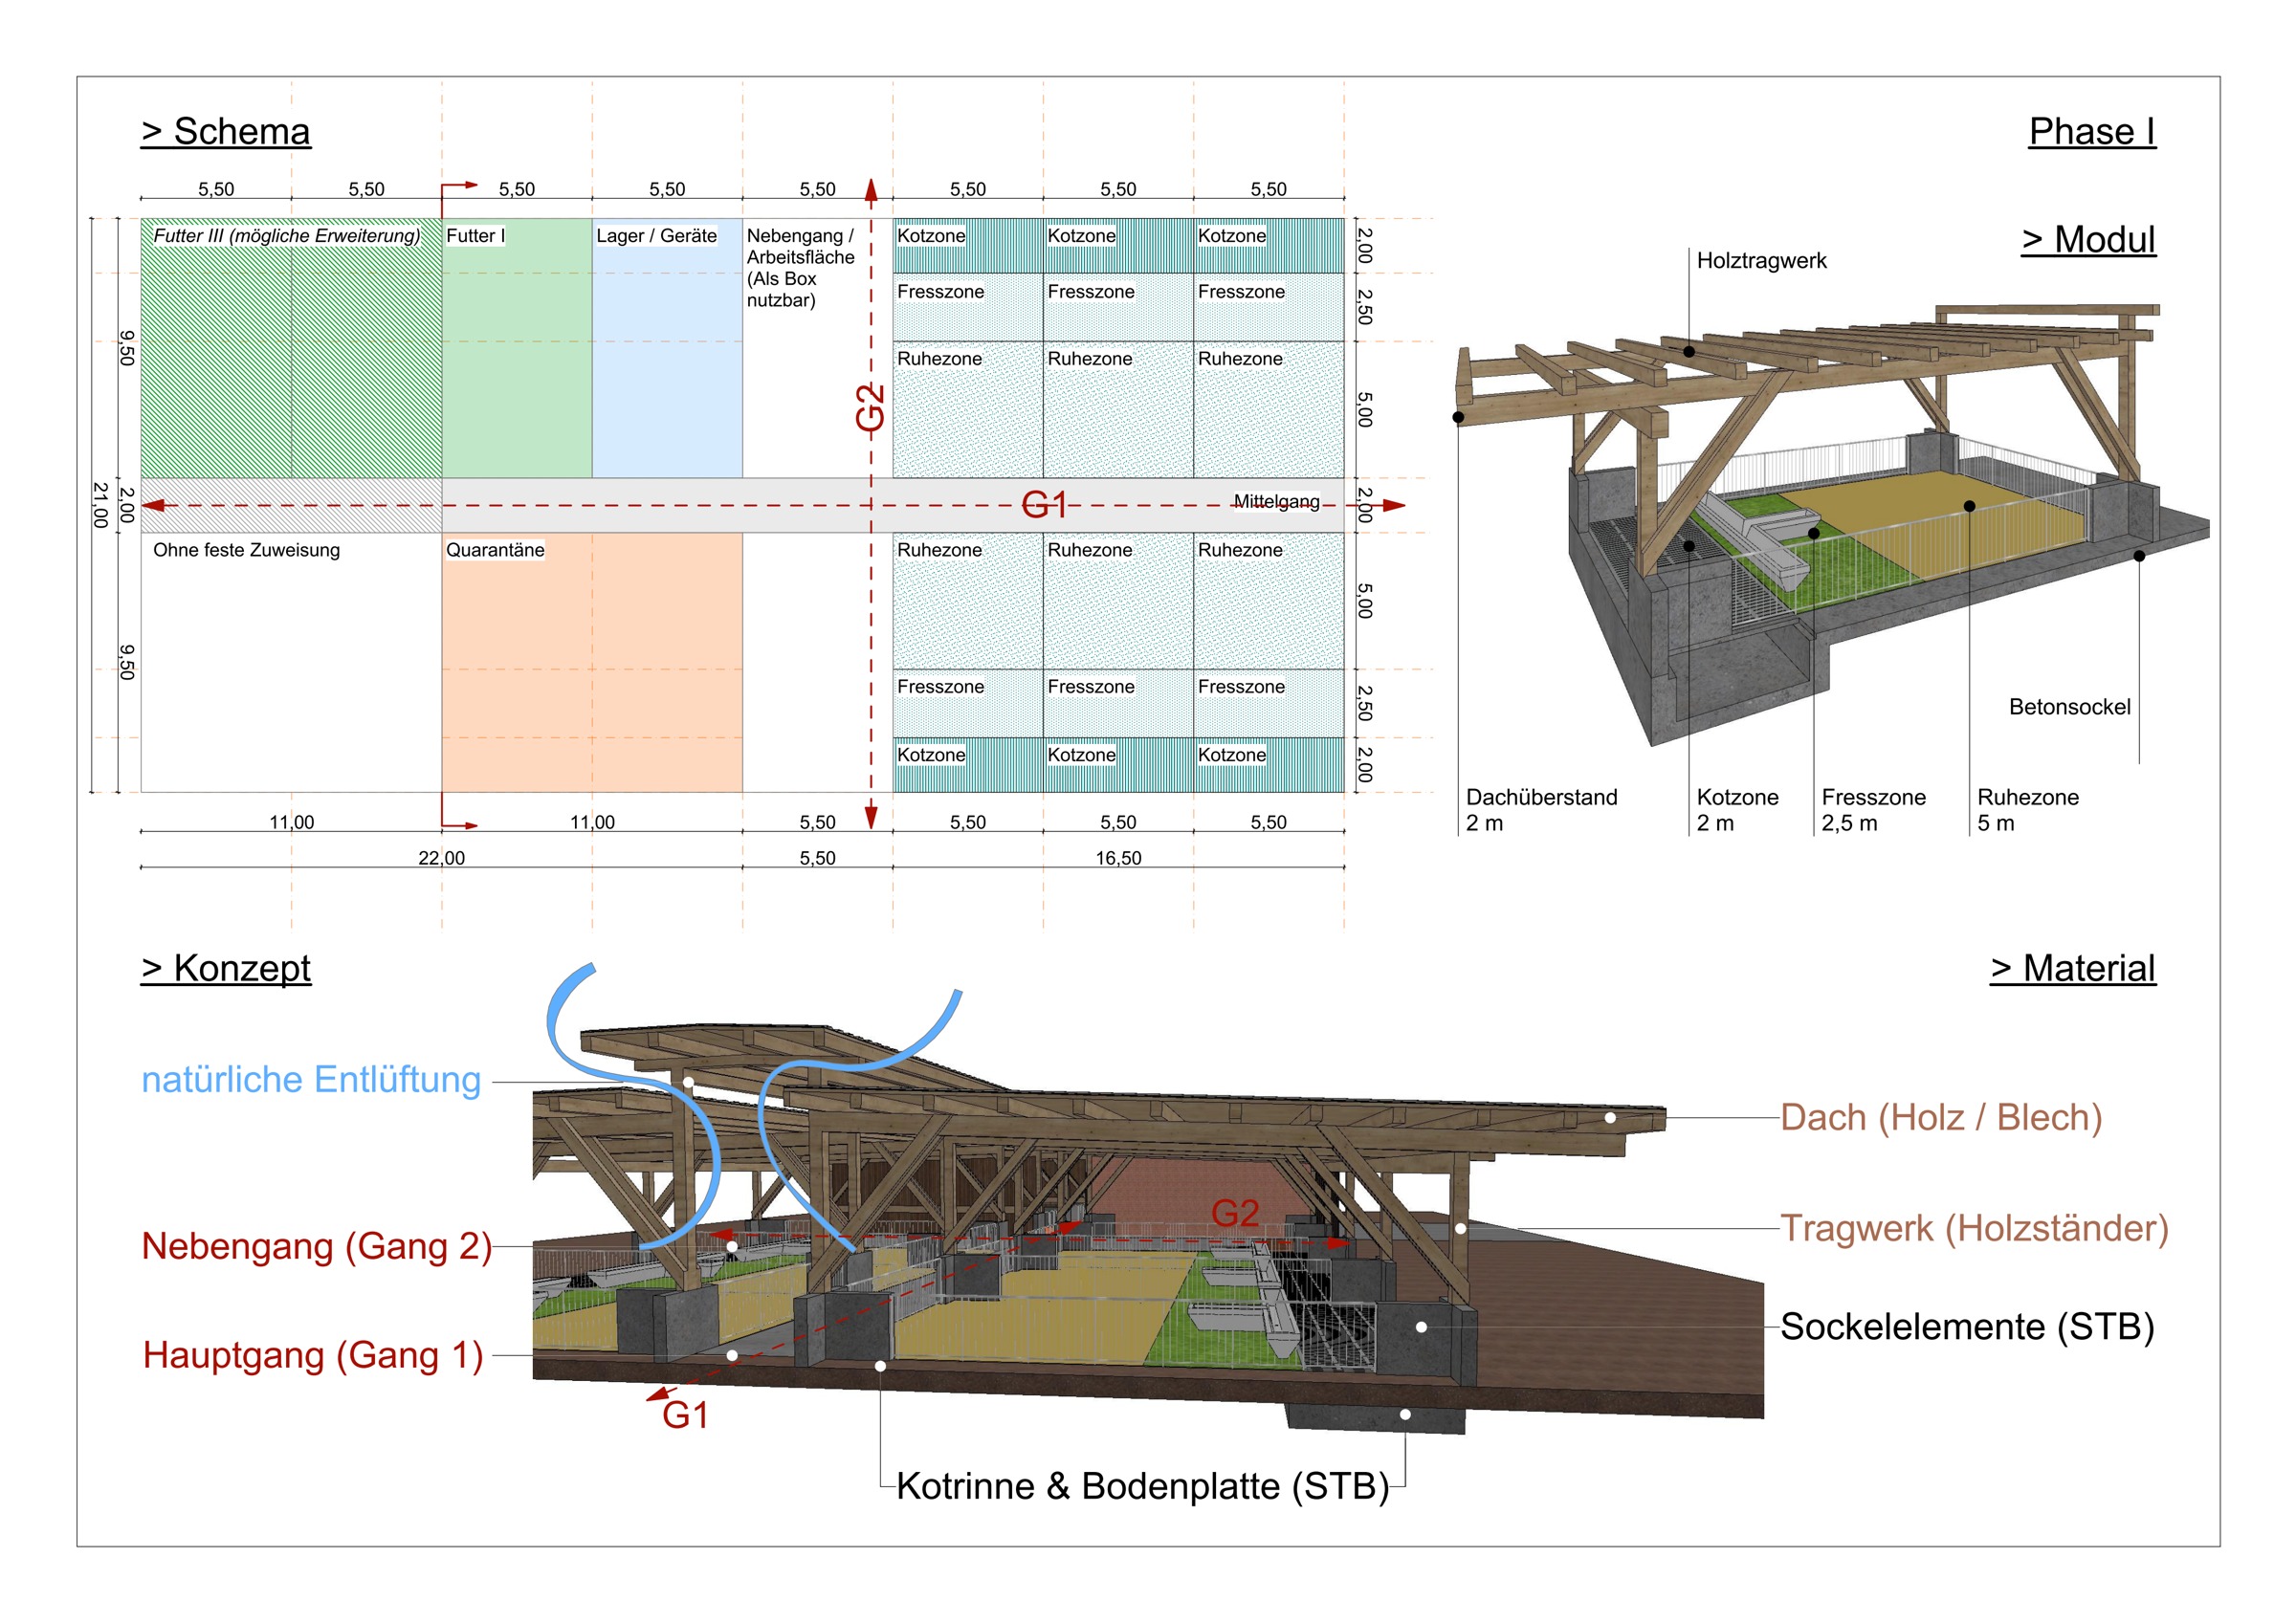Click the 'Nebengang (Gang 2)' label
Image resolution: width=2296 pixels, height=1623 pixels.
(x=316, y=1246)
